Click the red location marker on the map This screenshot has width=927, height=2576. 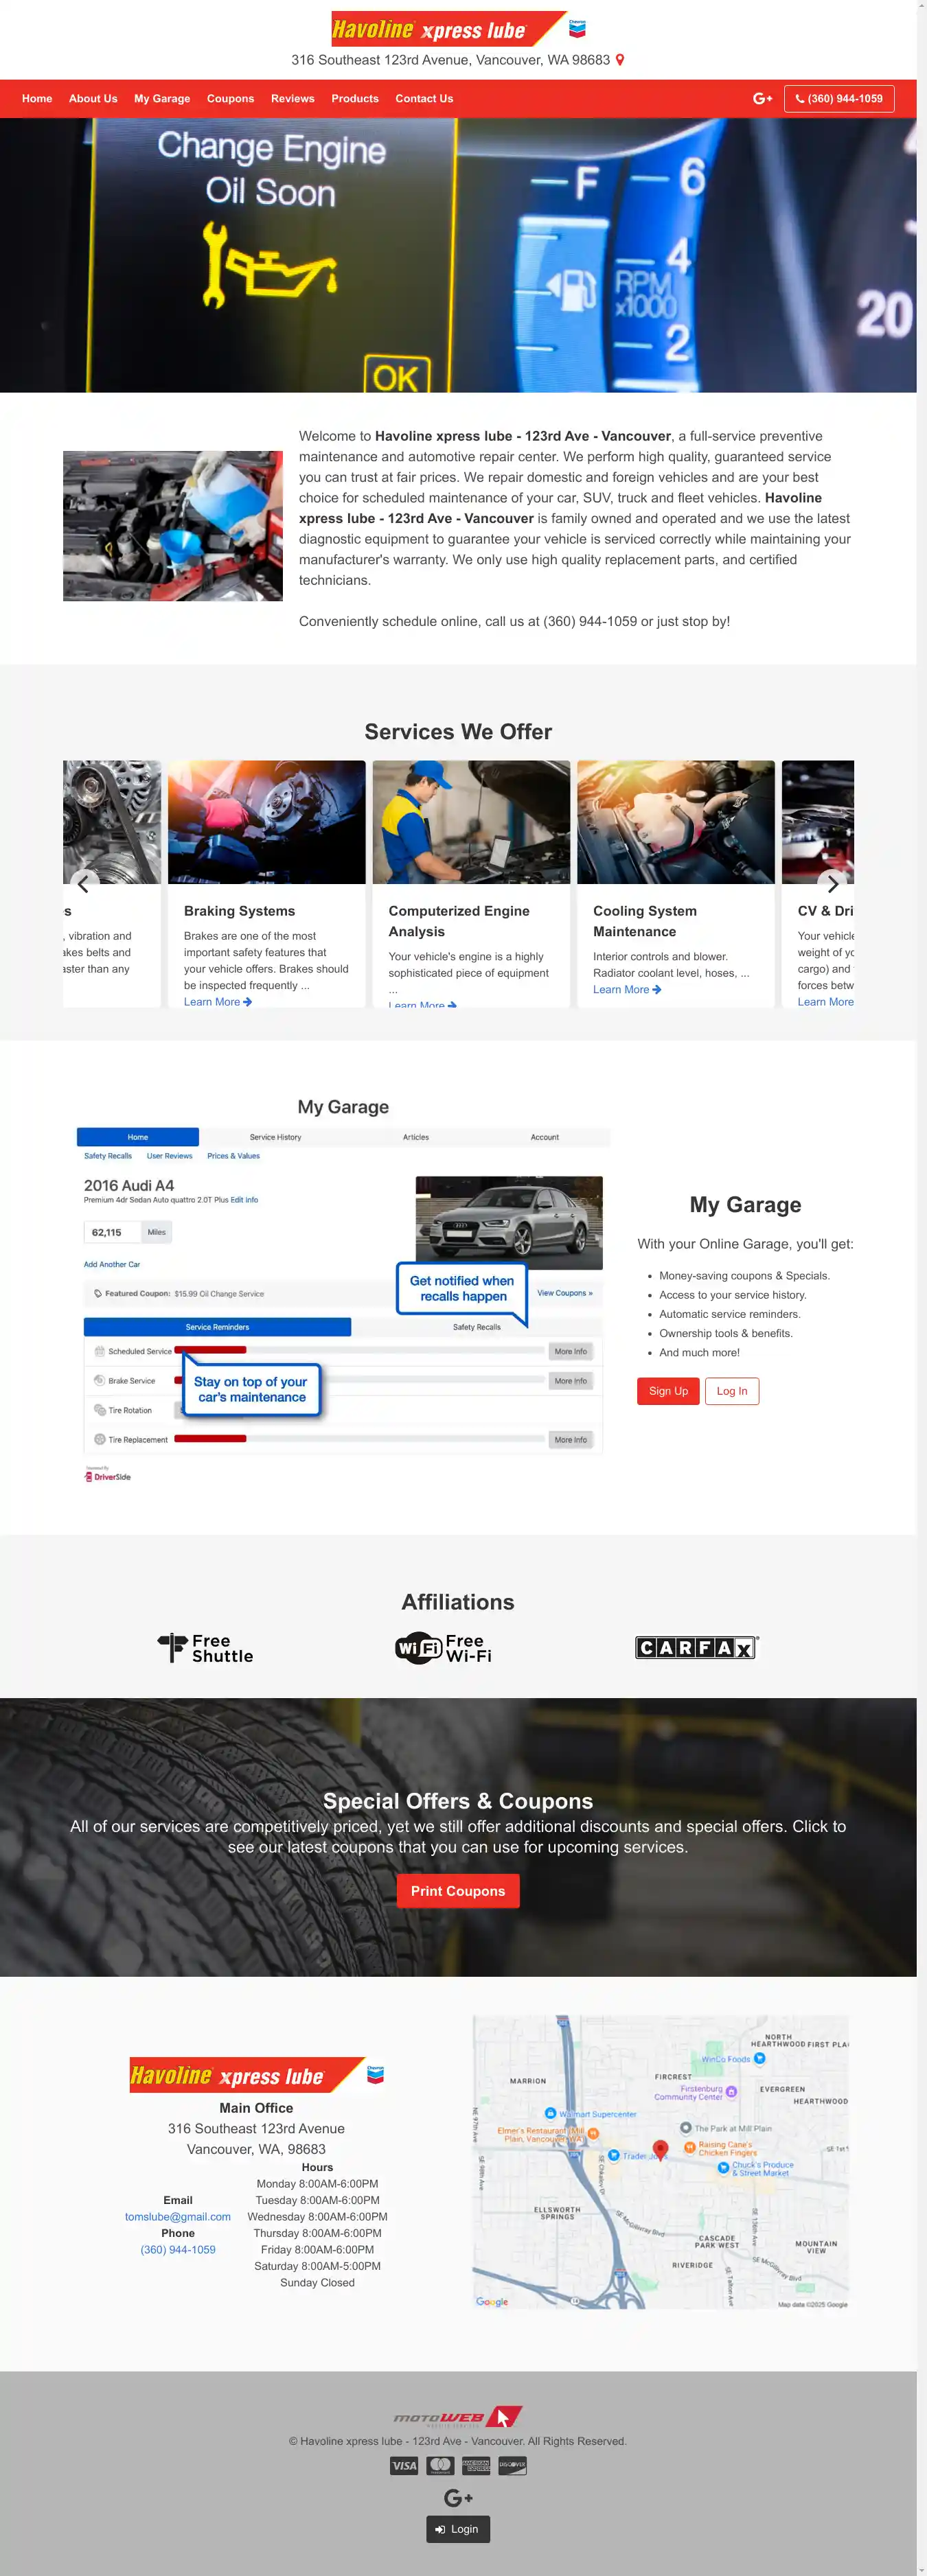(660, 2148)
